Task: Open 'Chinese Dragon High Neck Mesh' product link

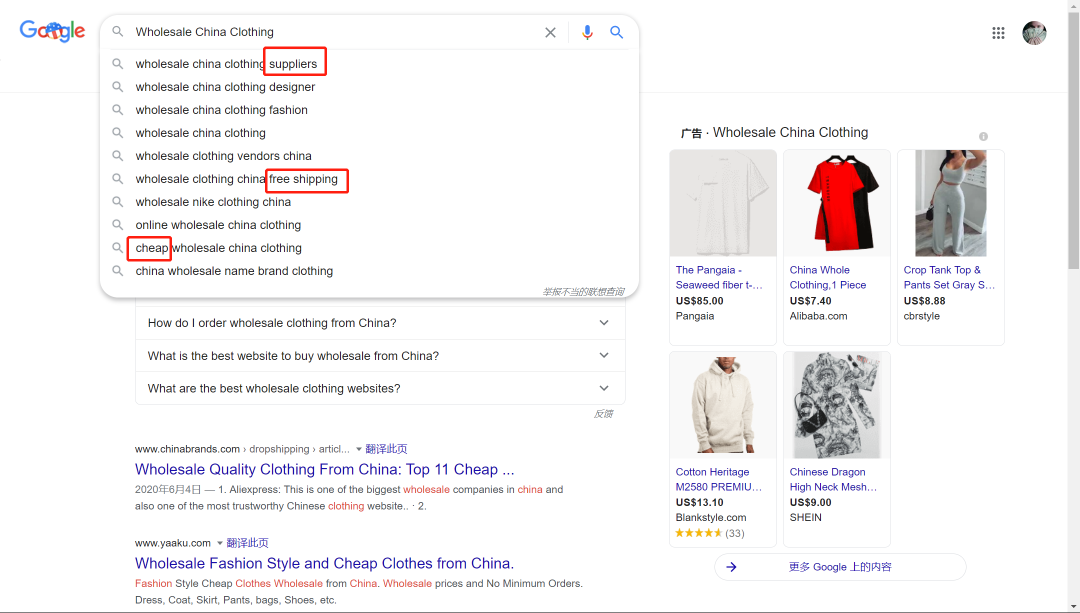Action: (x=833, y=479)
